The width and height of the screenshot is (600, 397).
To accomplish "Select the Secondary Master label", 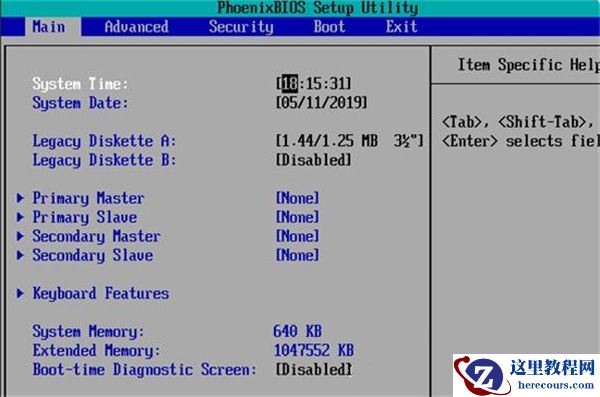I will click(96, 237).
